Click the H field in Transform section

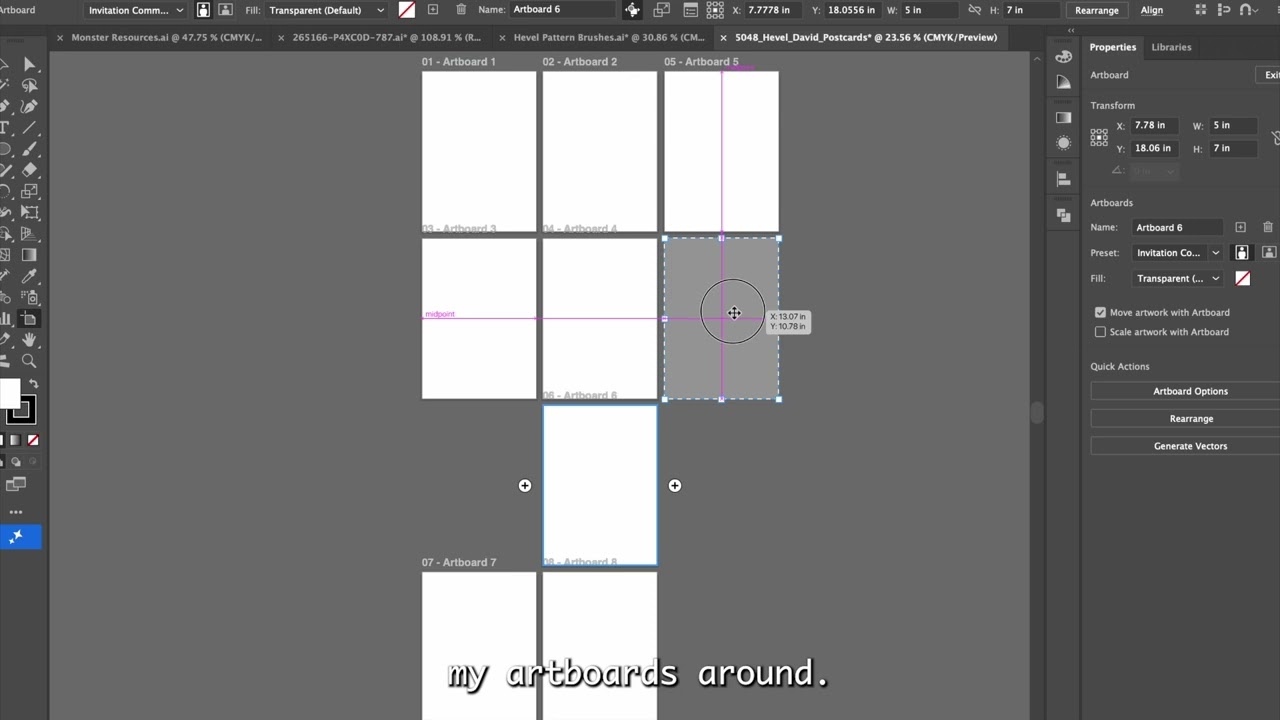click(x=1233, y=148)
